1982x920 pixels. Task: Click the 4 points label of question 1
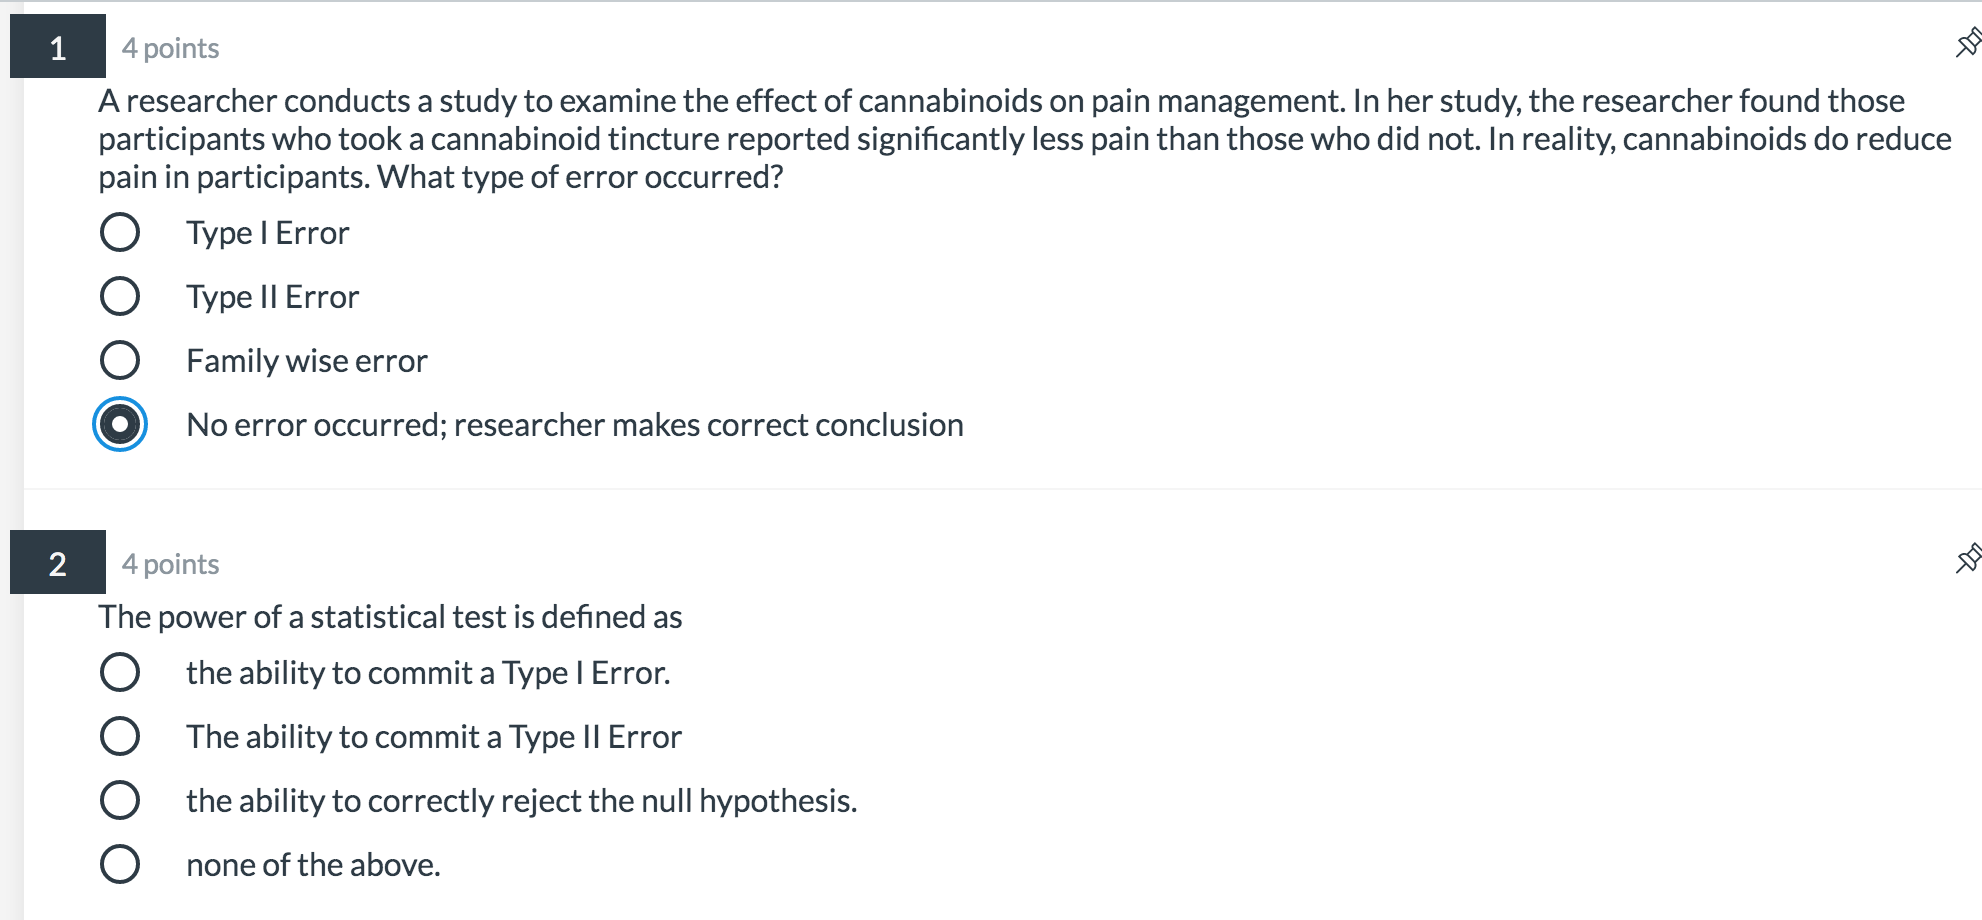[170, 48]
